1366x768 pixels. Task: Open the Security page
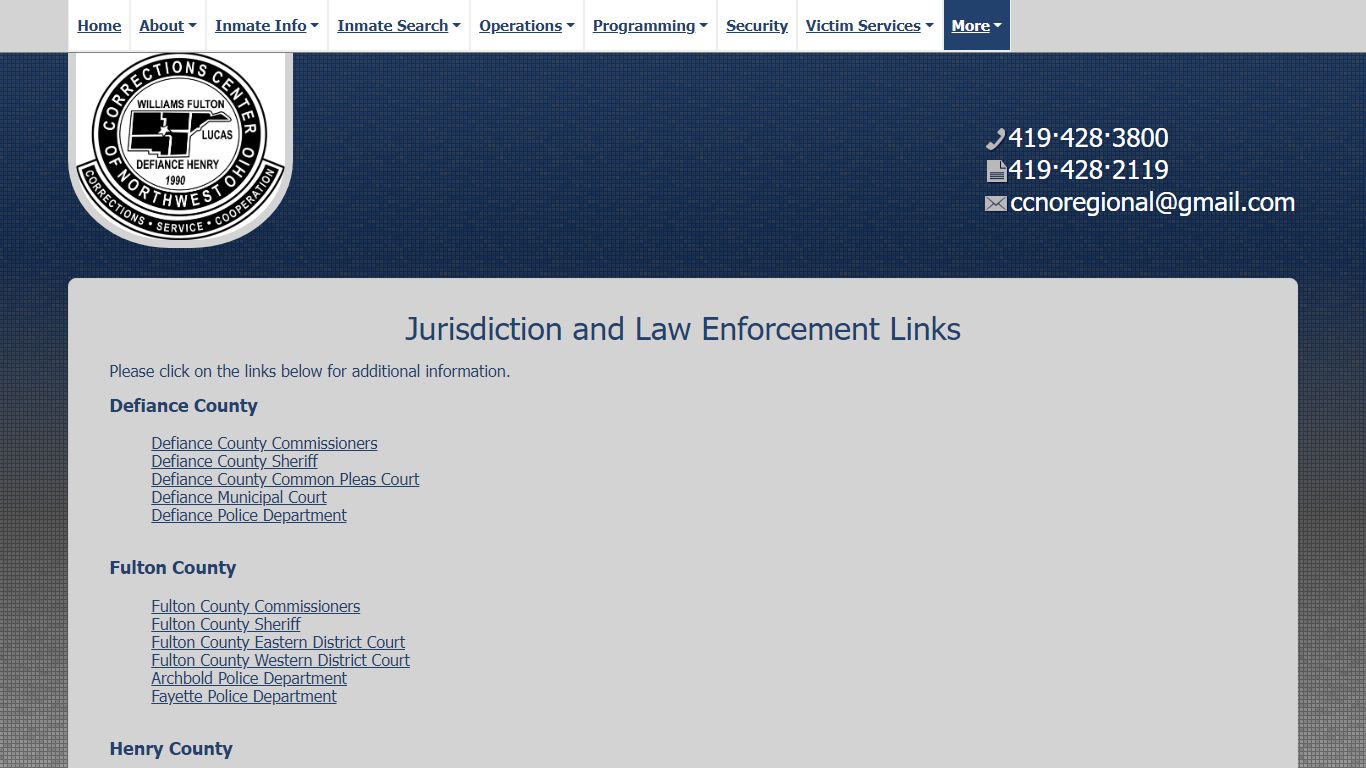(757, 26)
